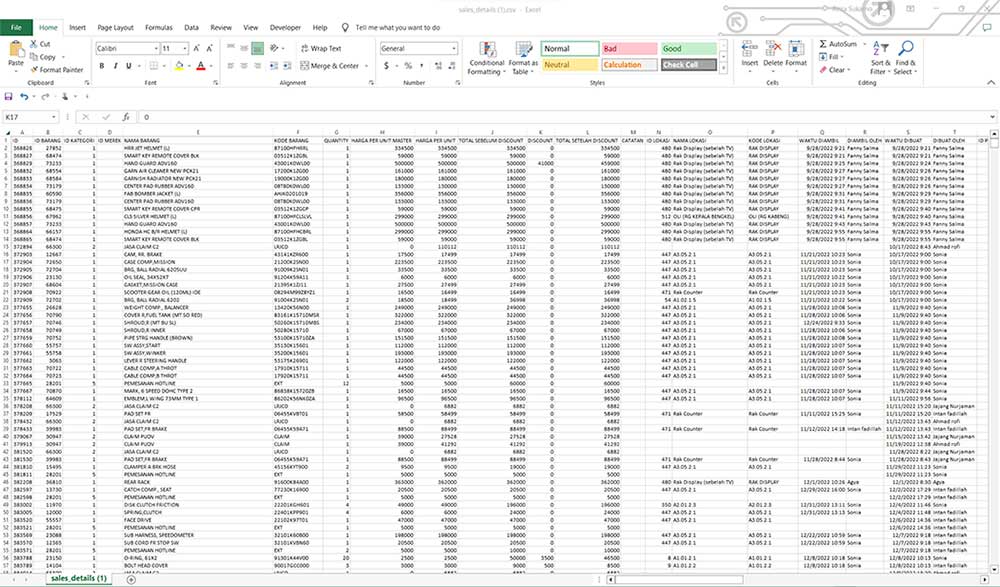Toggle middle align
The image size is (1000, 587).
point(244,48)
